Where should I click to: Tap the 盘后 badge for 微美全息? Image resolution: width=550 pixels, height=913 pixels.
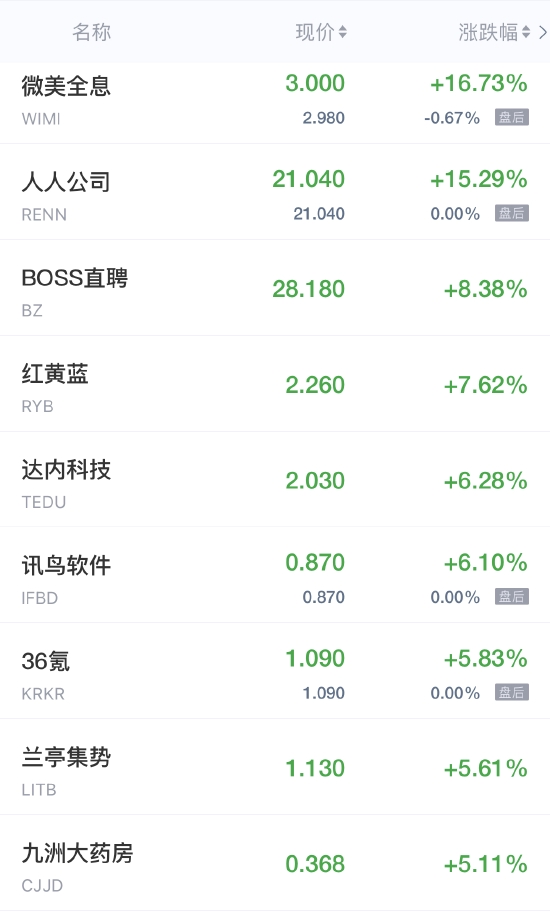pyautogui.click(x=512, y=117)
